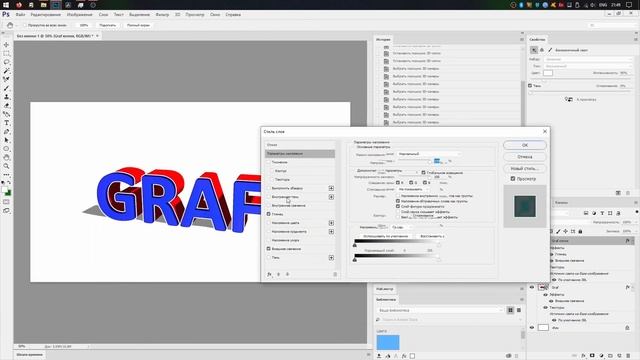This screenshot has height=360, width=640.
Task: Add another Stroke effect with plus icon
Action: (331, 188)
